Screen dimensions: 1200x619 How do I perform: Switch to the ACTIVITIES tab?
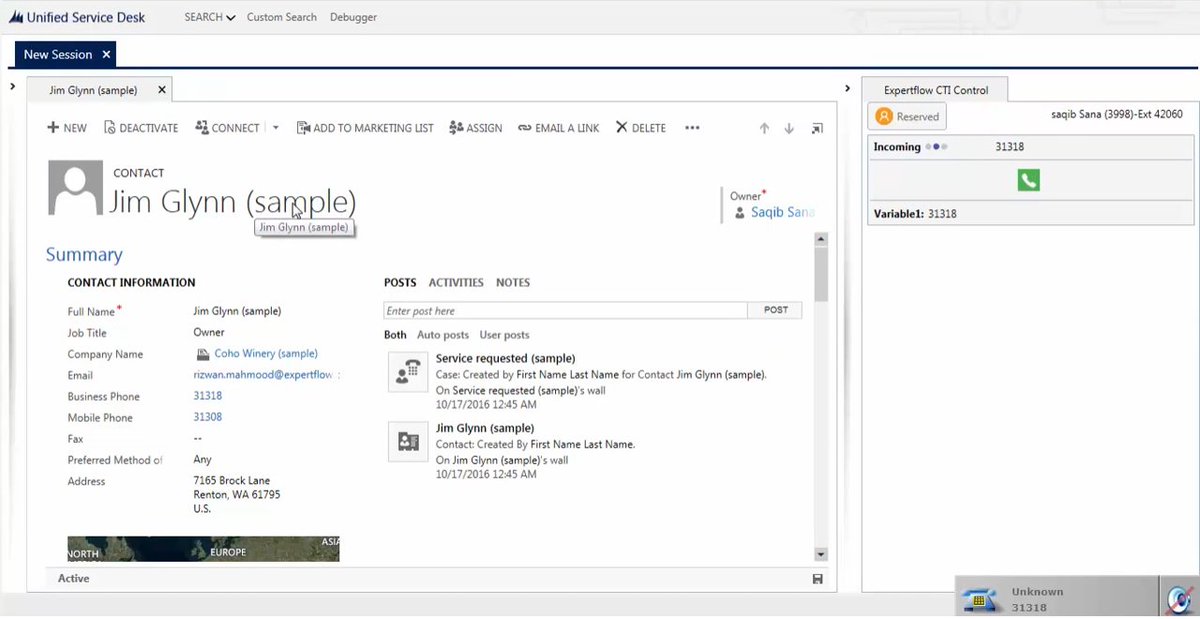(x=456, y=282)
